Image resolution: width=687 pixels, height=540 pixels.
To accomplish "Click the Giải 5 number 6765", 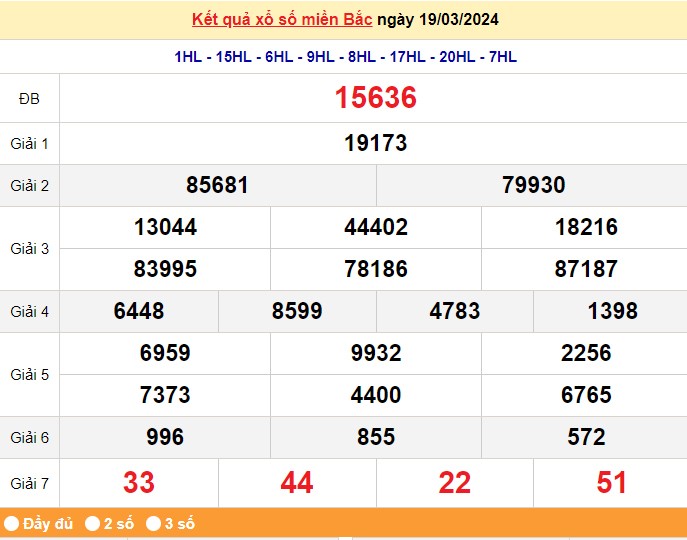I will [x=586, y=394].
